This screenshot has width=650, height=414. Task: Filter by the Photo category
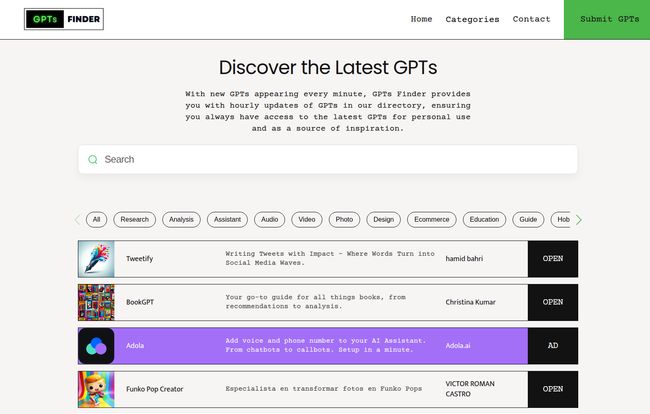[x=344, y=220]
